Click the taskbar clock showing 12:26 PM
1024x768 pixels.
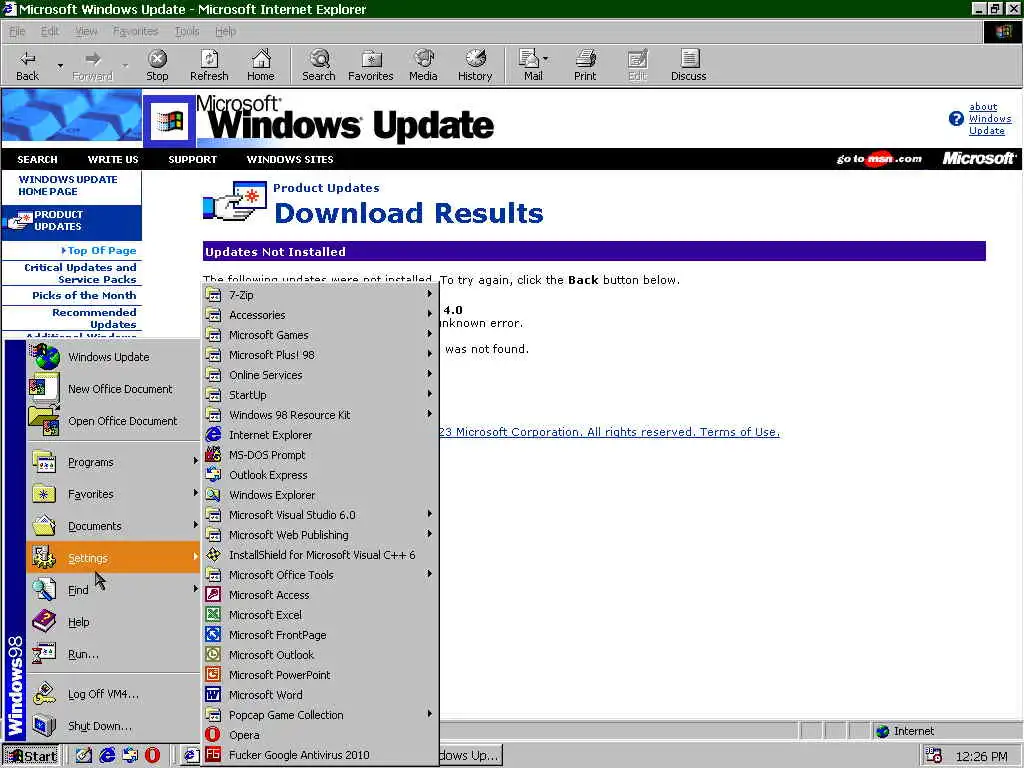coord(981,756)
